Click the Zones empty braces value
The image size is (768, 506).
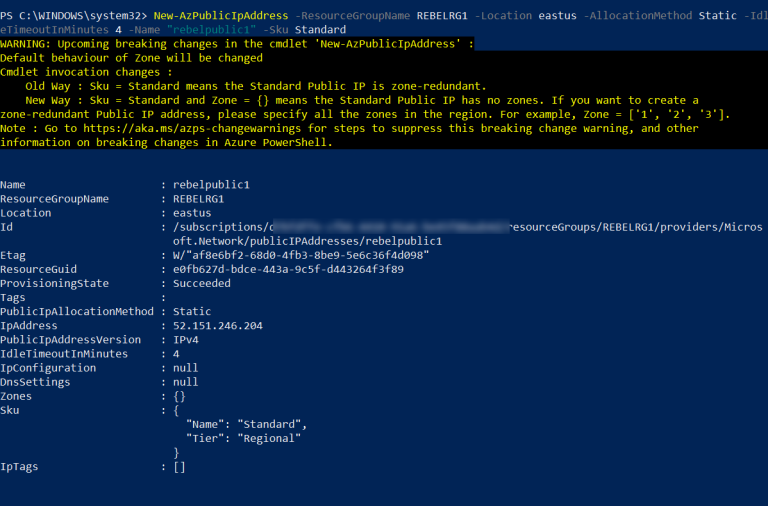point(179,396)
